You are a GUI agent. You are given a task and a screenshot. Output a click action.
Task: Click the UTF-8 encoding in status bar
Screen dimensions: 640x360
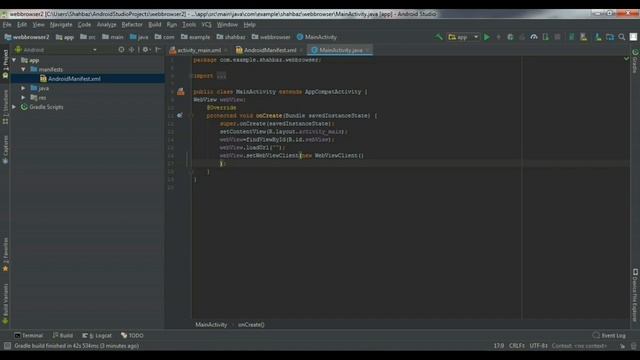coord(538,346)
